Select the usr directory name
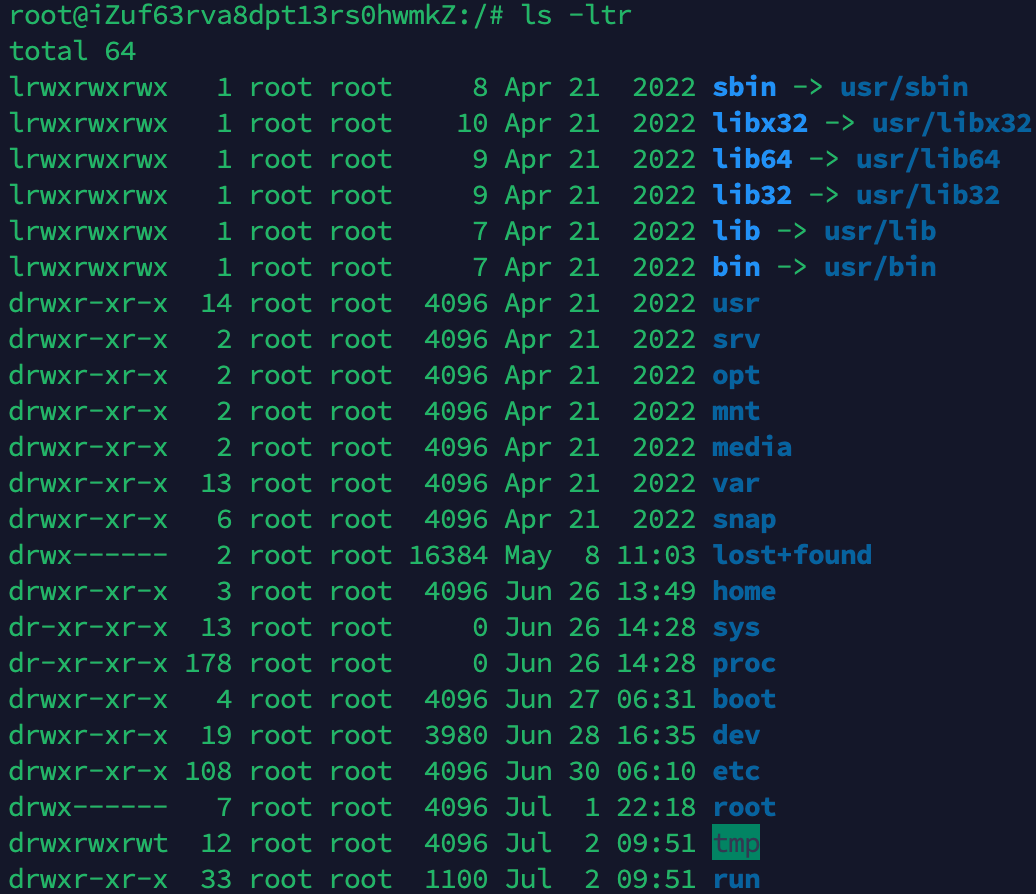 [736, 303]
